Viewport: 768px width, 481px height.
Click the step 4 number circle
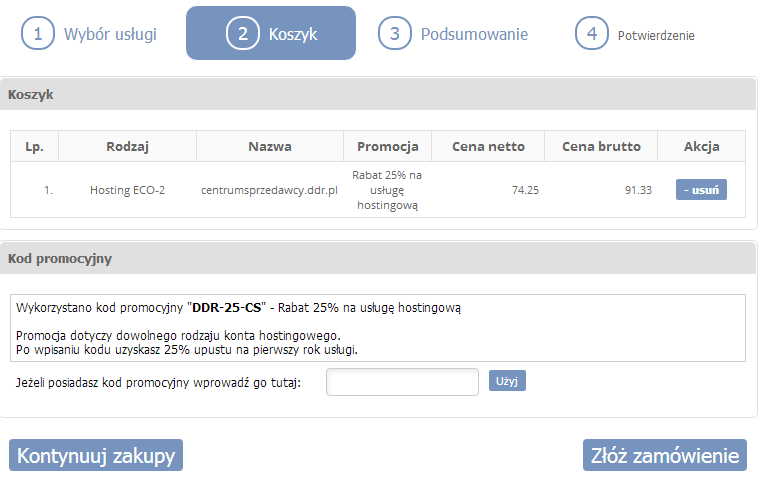click(592, 34)
